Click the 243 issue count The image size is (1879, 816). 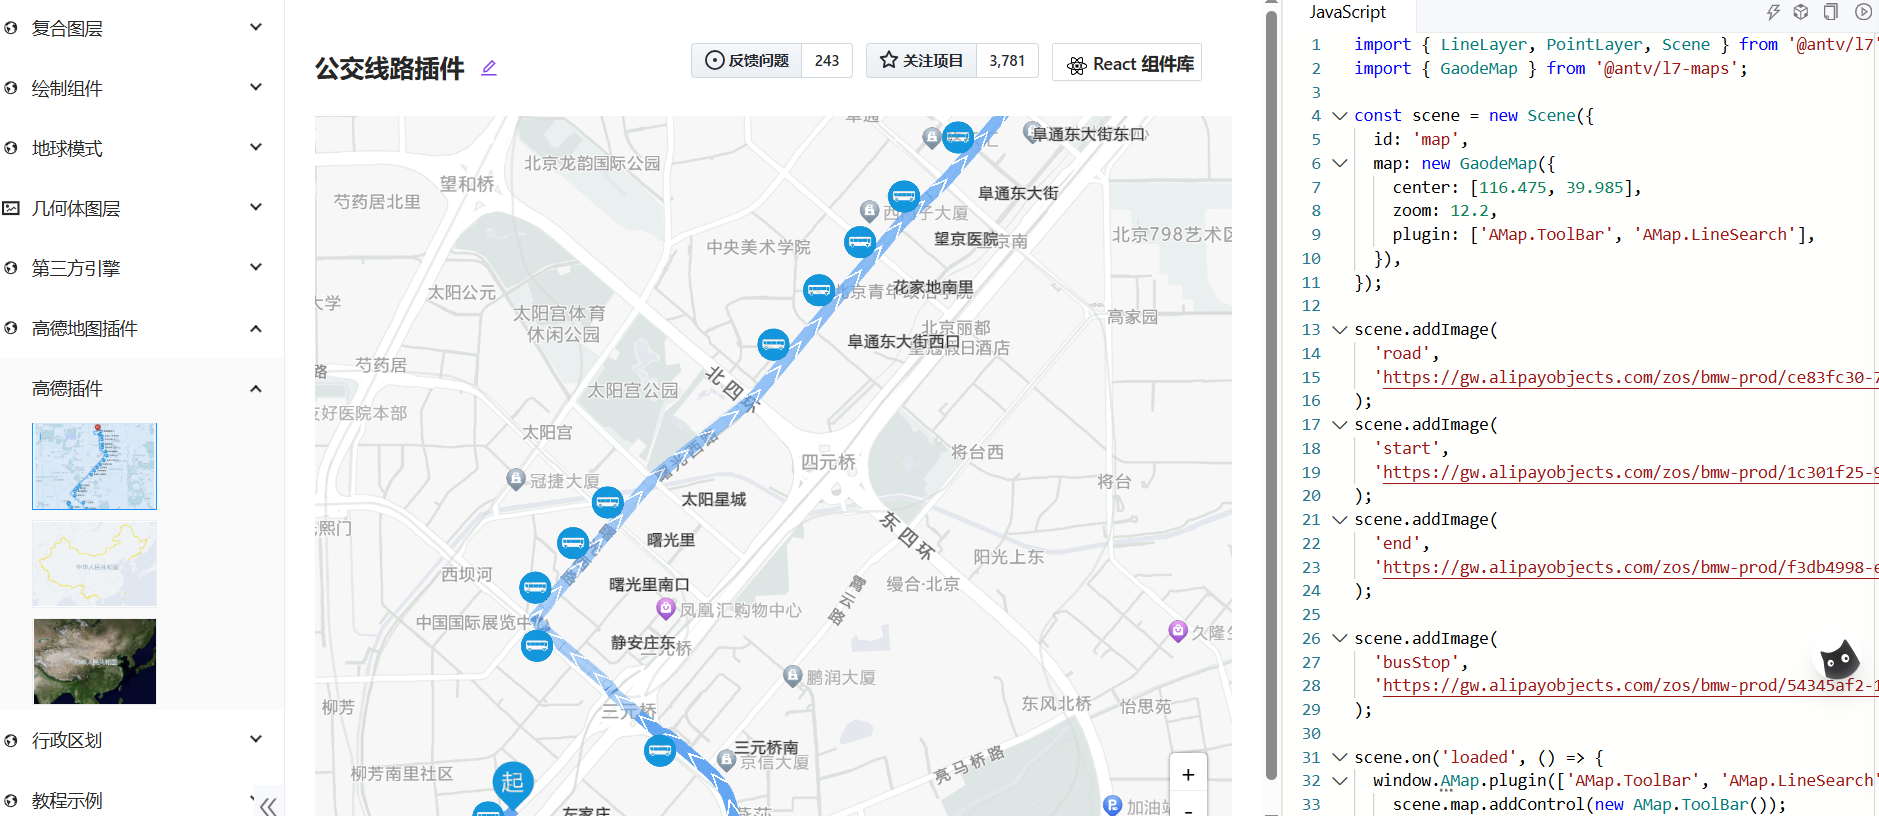(827, 61)
